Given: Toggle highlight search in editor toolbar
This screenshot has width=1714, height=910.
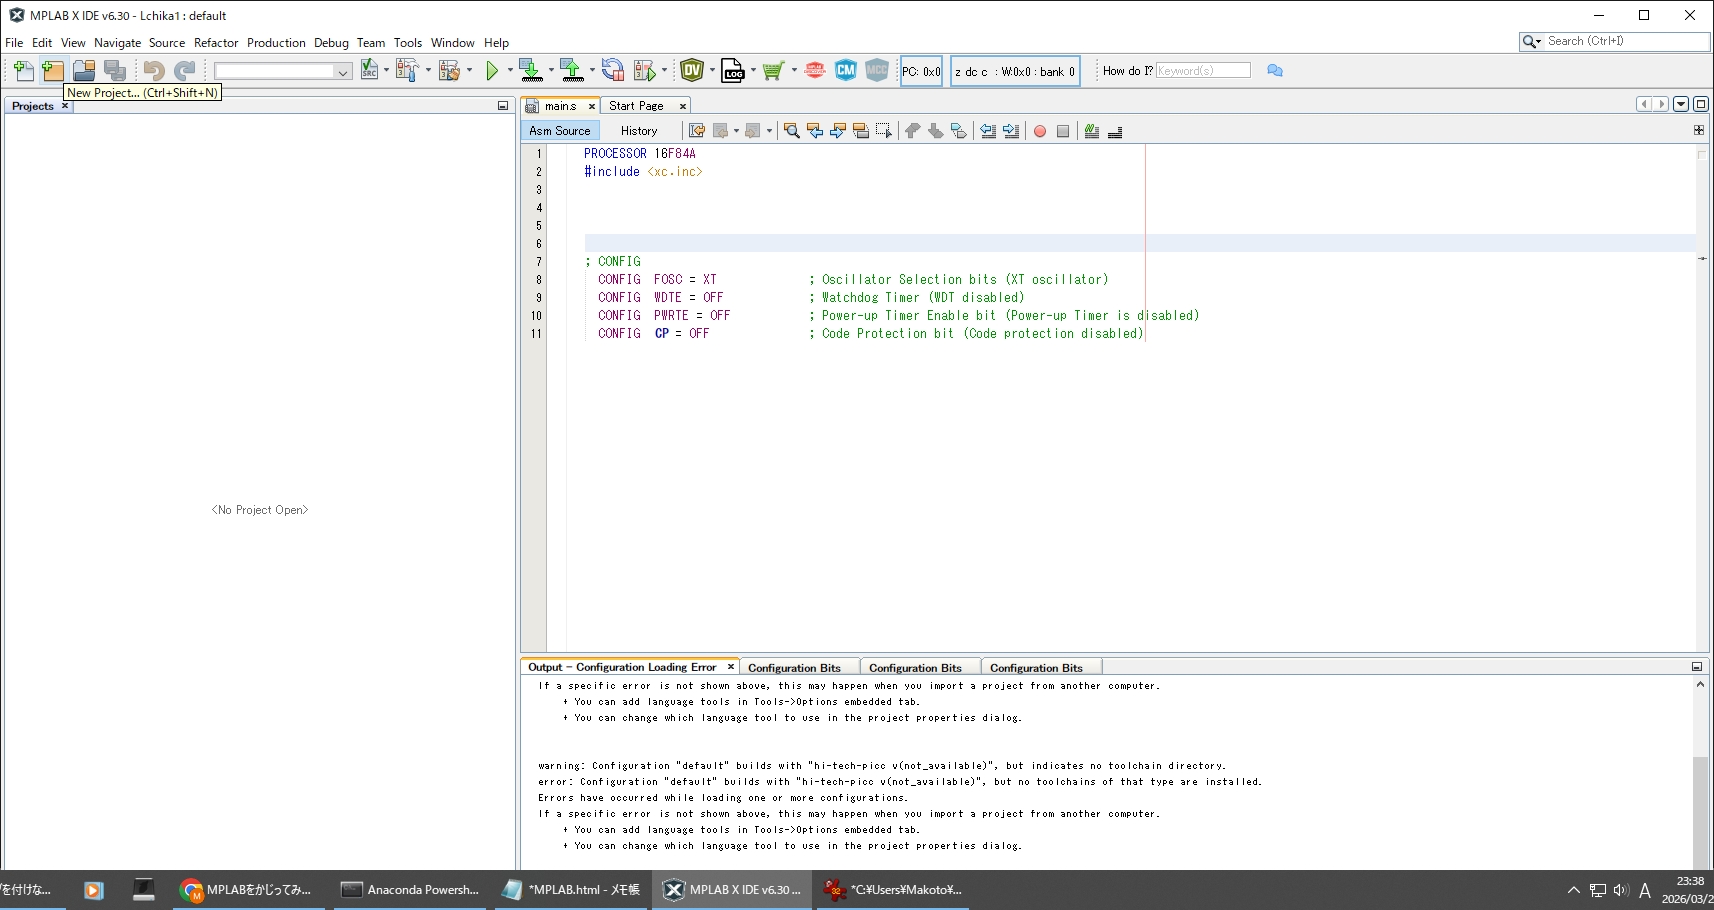Looking at the screenshot, I should coord(861,131).
